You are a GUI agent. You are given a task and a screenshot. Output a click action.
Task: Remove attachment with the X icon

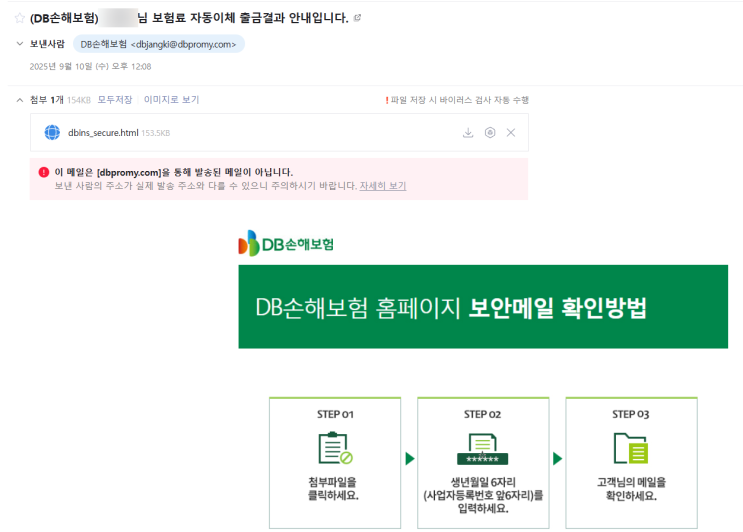point(511,133)
